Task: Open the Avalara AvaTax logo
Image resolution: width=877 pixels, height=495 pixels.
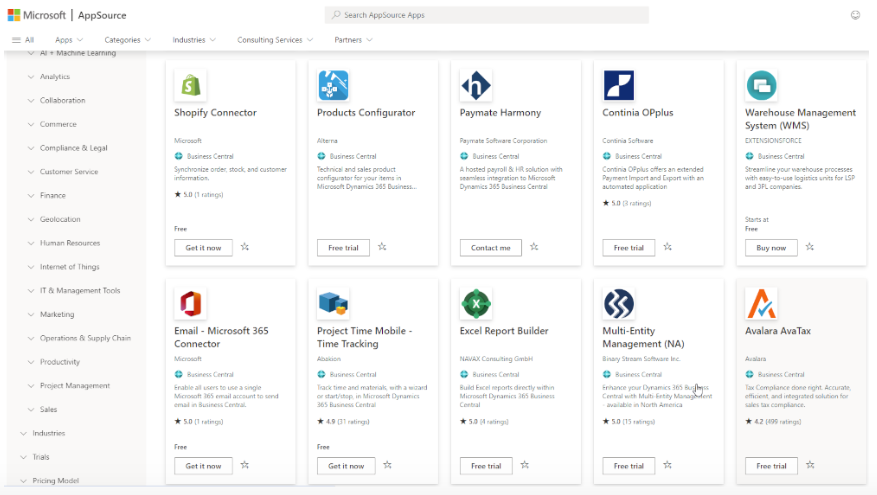Action: pos(761,303)
